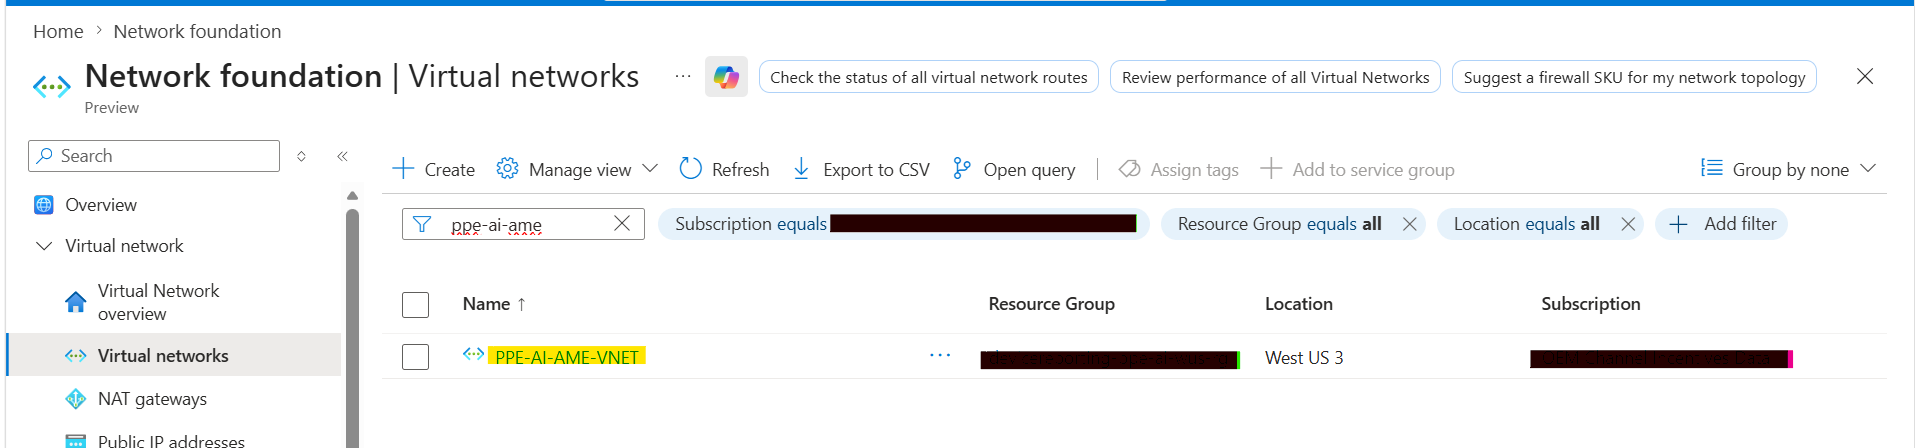Screen dimensions: 1917x448
Task: Open the PPE-AI-AME-VNET virtual network link
Action: coord(566,357)
